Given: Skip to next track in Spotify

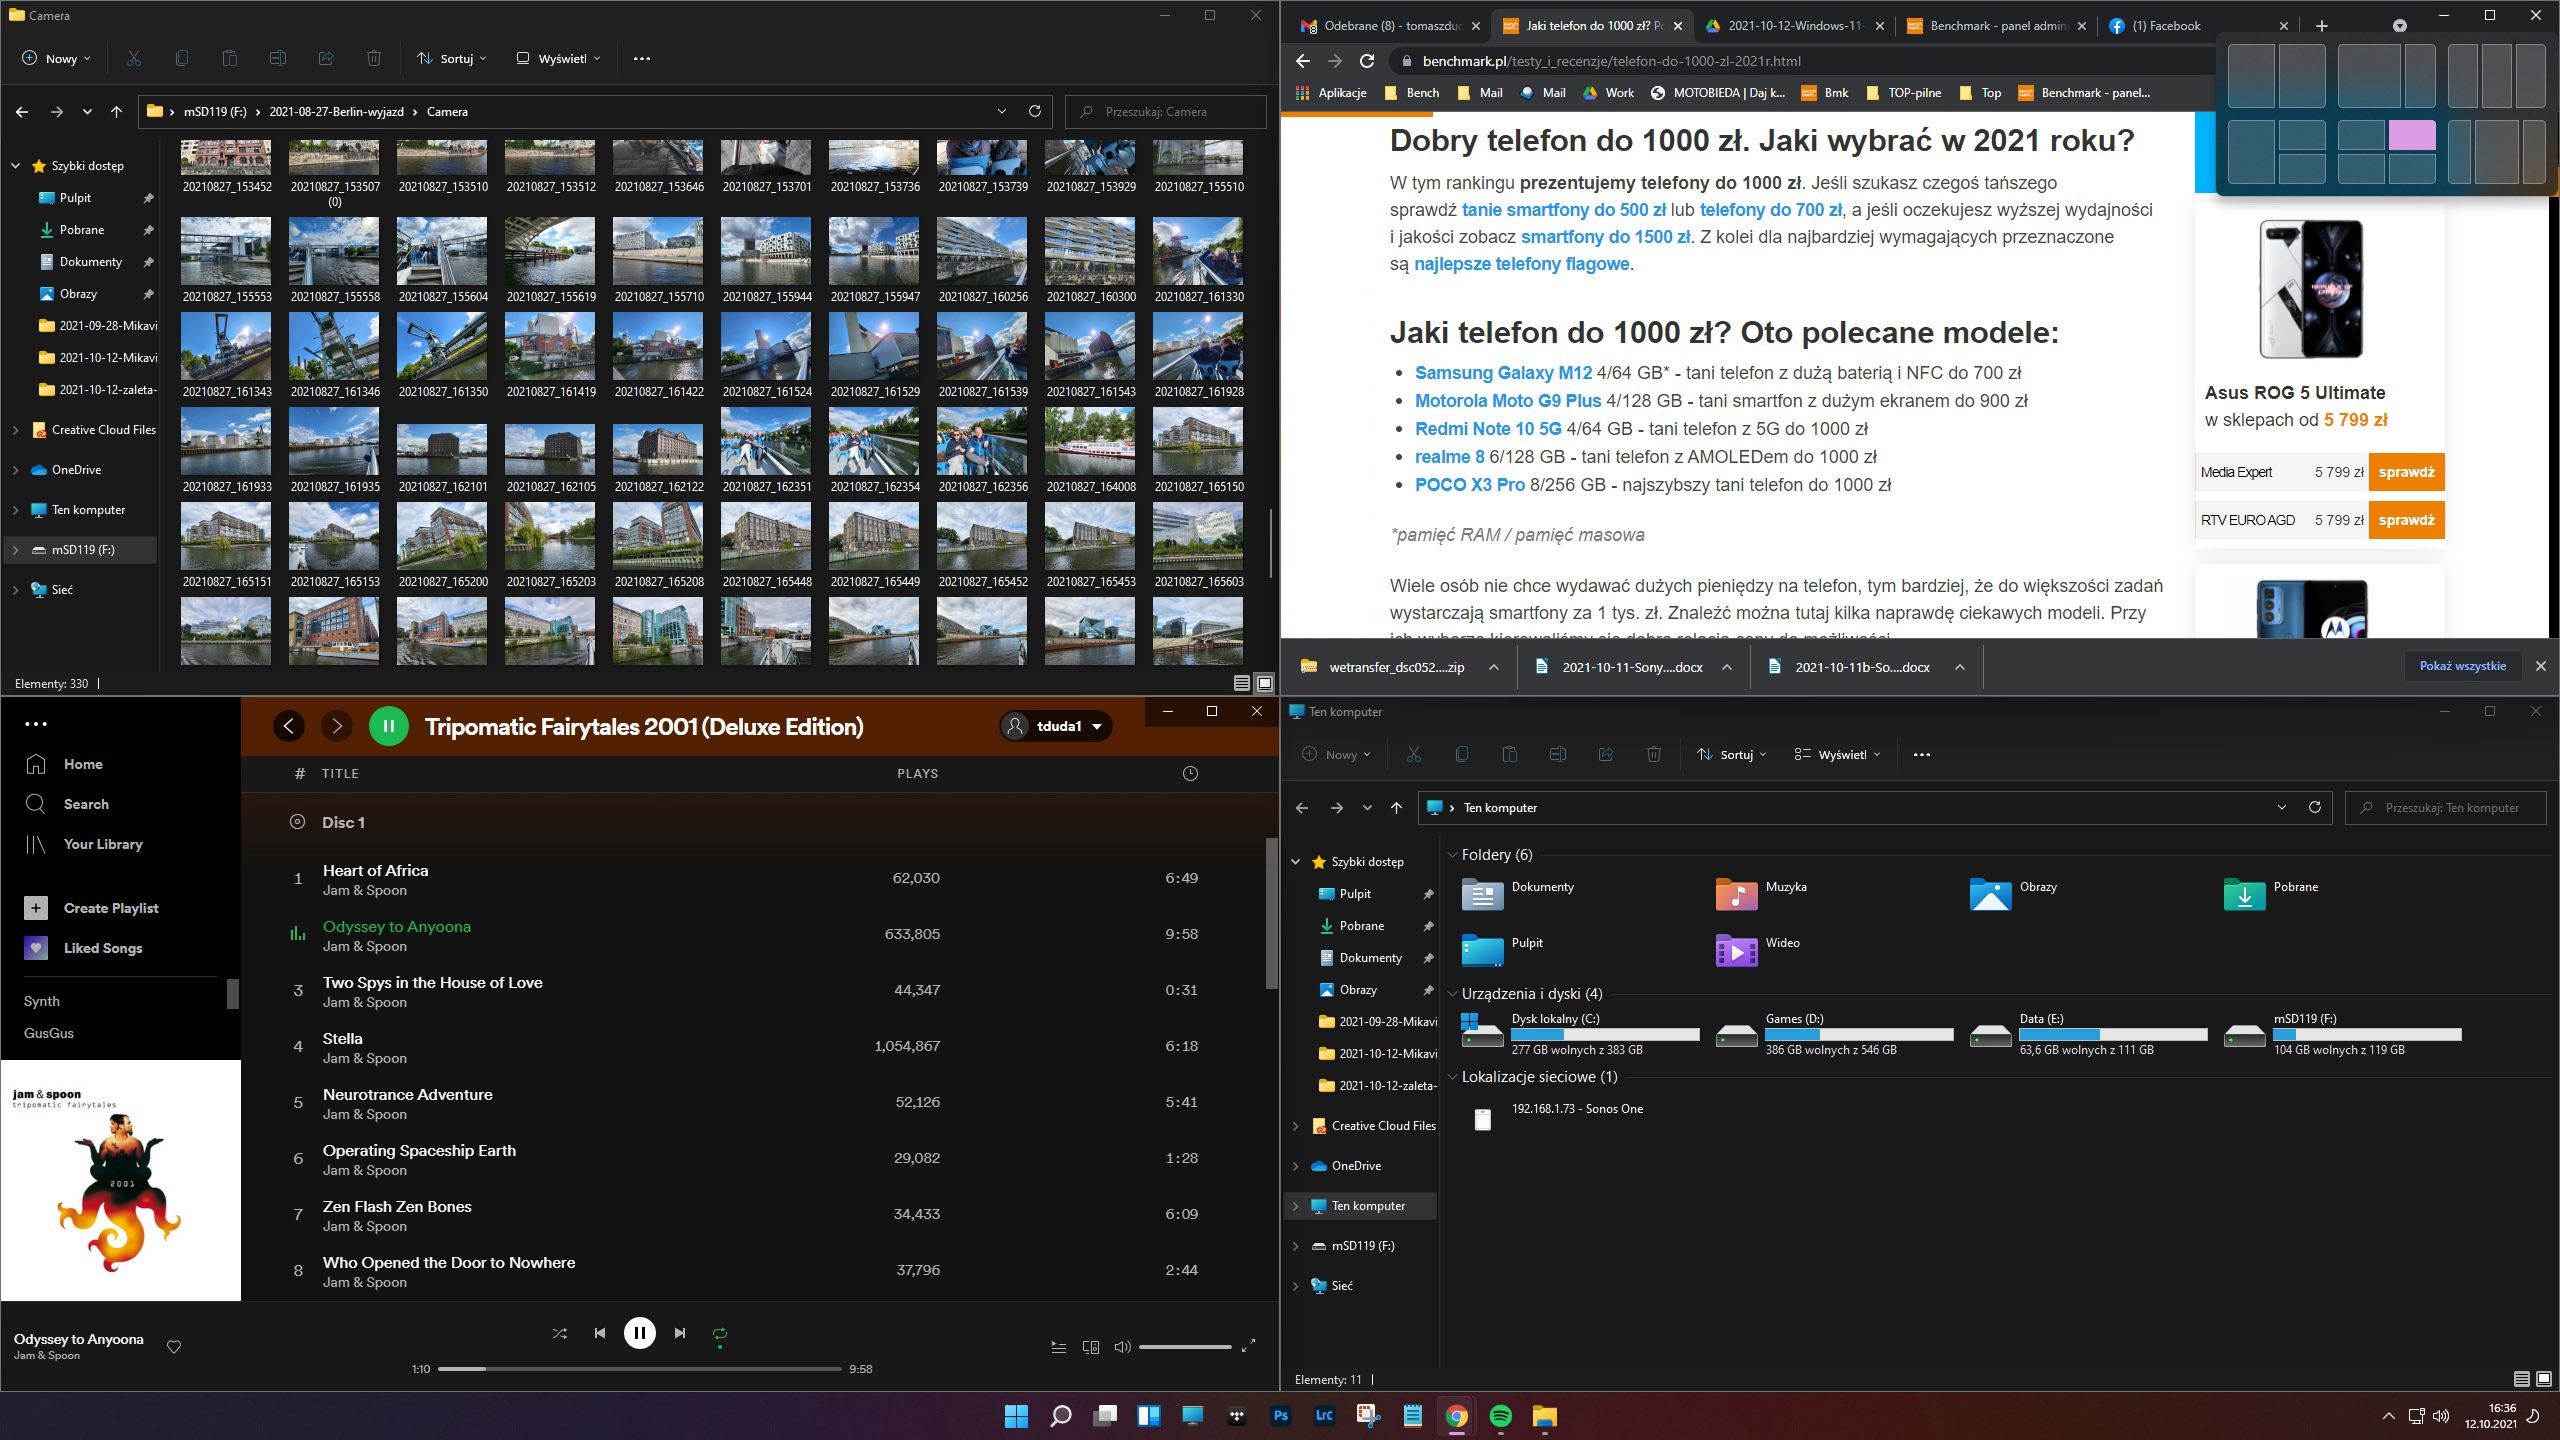Looking at the screenshot, I should click(x=680, y=1332).
